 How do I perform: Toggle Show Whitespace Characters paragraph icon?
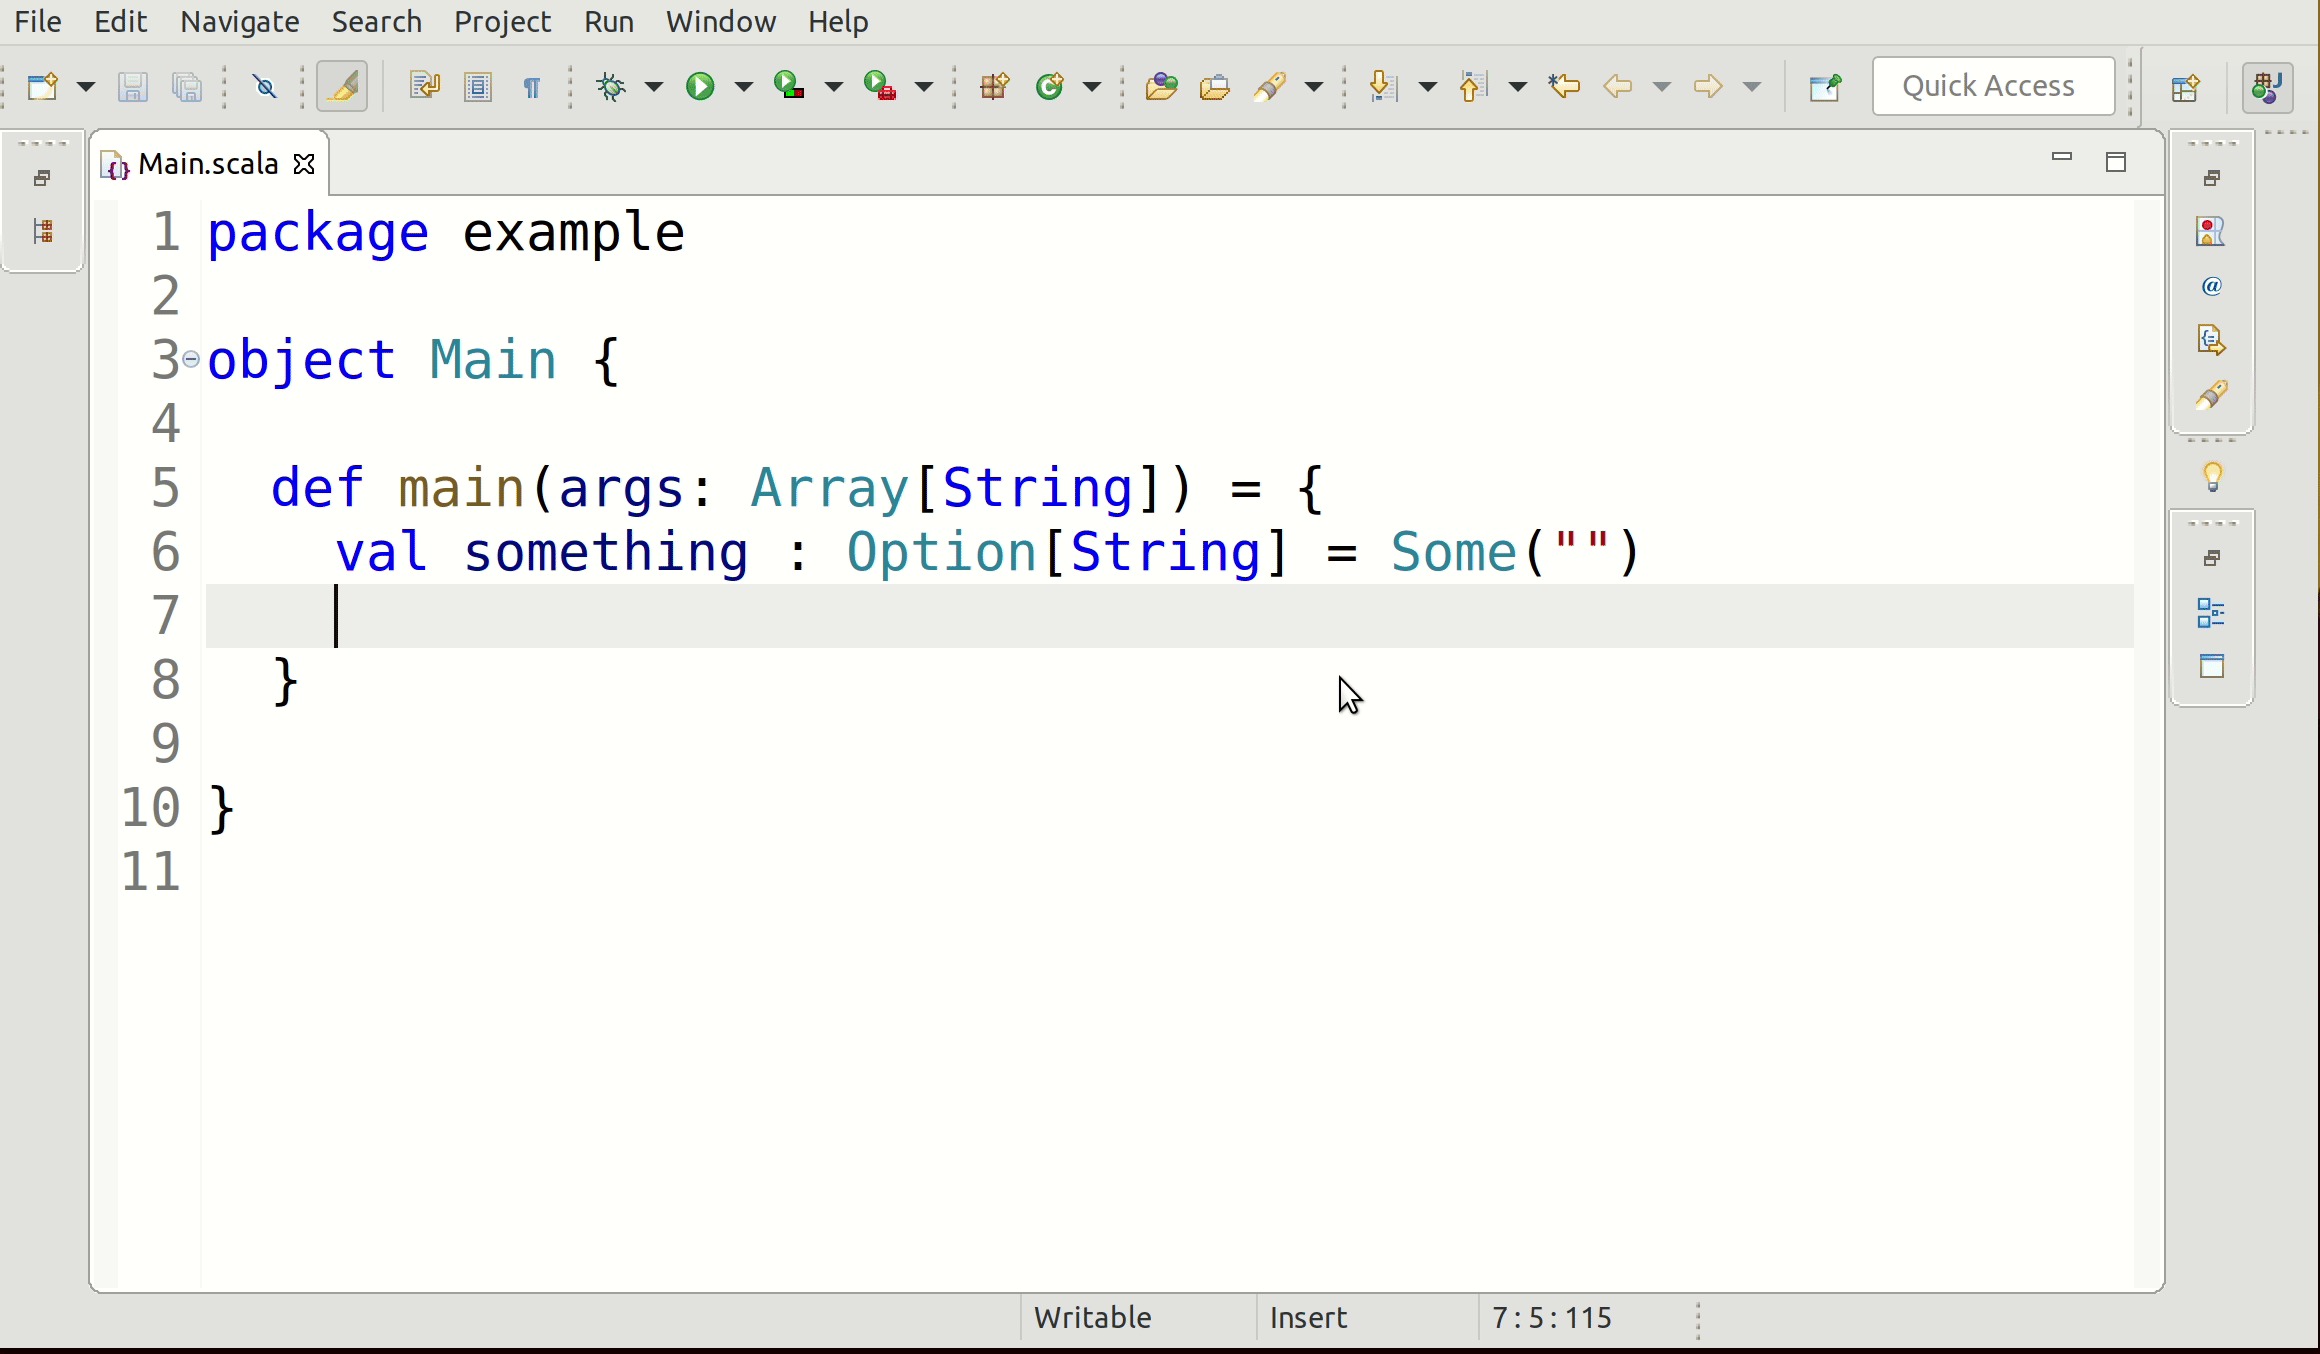coord(532,87)
